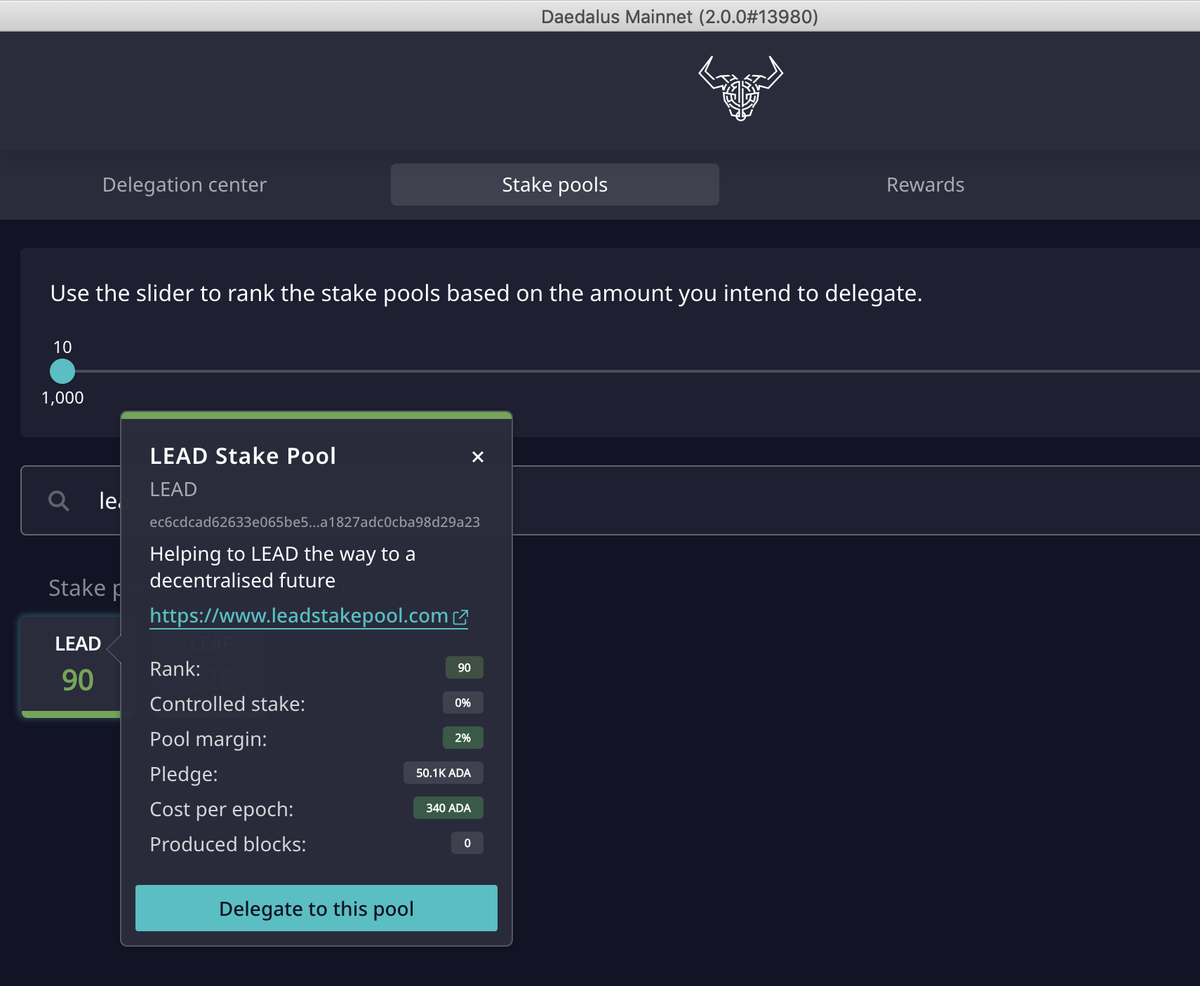Click the search magnifier icon

click(x=59, y=500)
